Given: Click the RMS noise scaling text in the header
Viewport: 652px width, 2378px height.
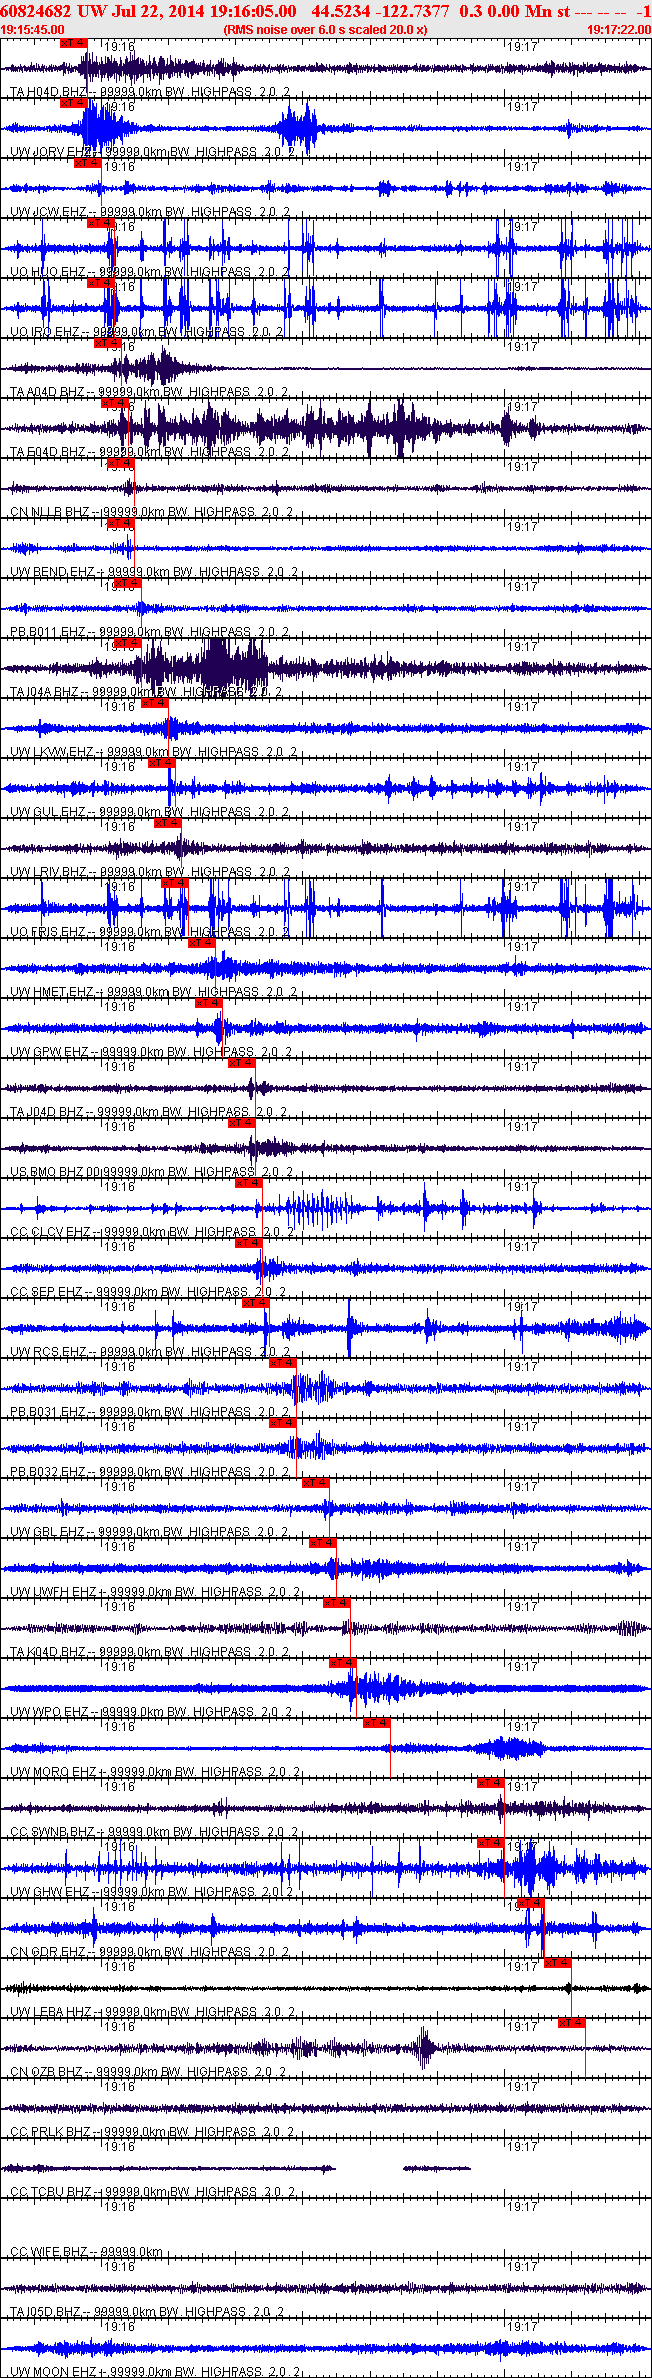Looking at the screenshot, I should (326, 30).
